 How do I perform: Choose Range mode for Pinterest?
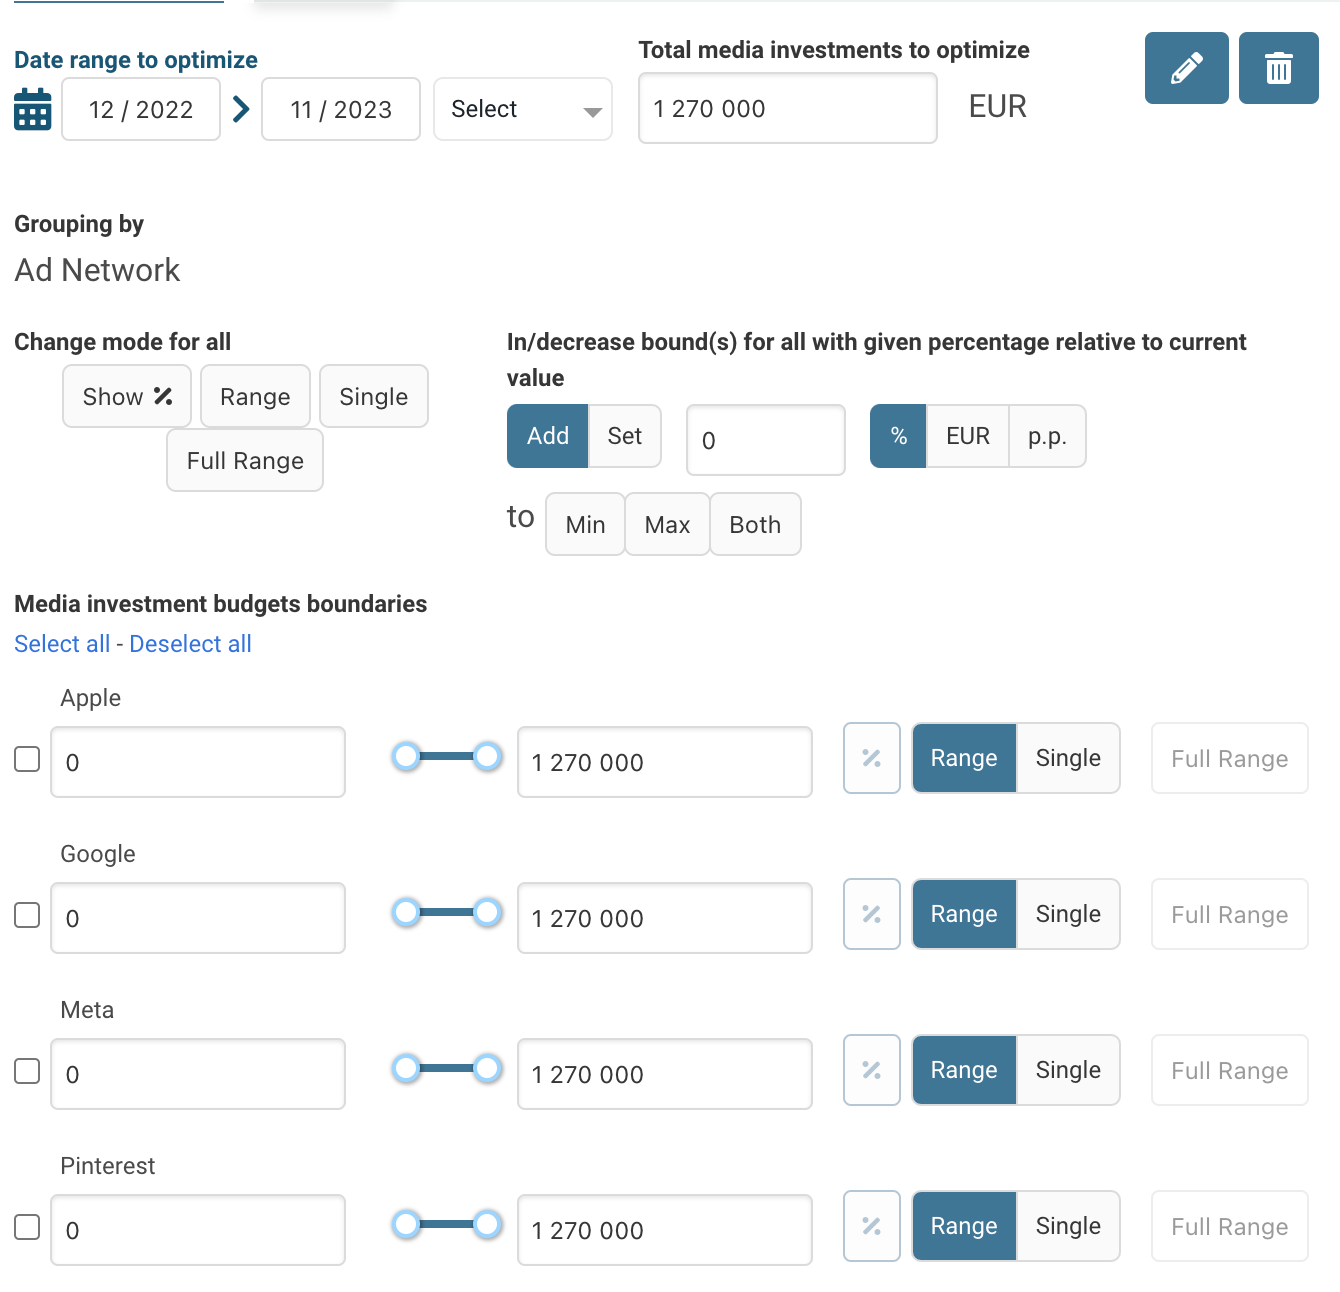964,1226
